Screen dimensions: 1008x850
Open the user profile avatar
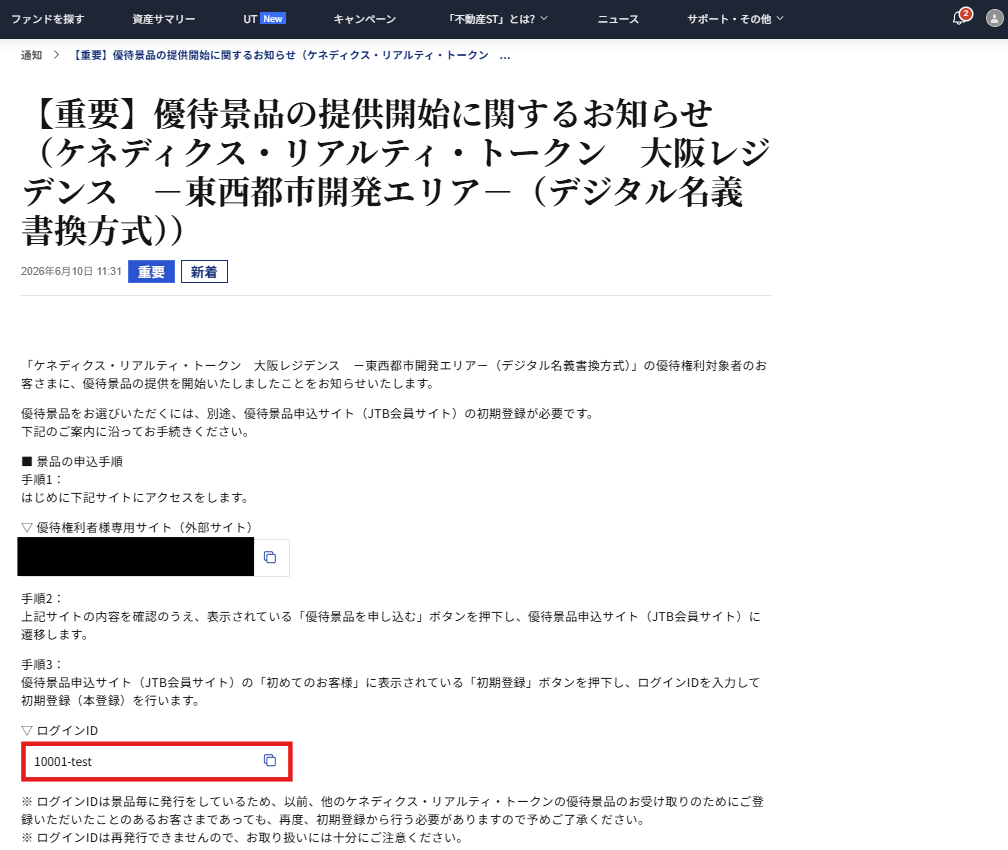(x=994, y=18)
